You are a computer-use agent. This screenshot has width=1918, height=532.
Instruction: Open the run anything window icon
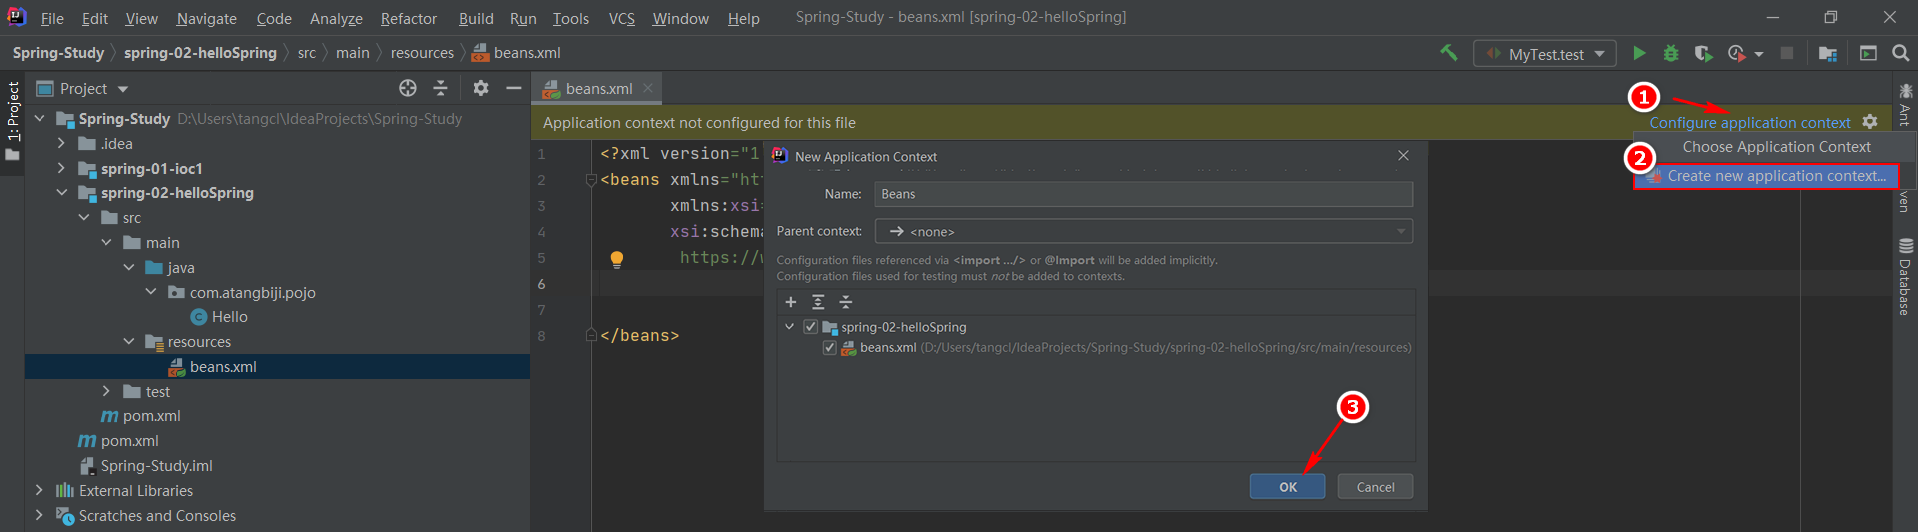(x=1868, y=53)
